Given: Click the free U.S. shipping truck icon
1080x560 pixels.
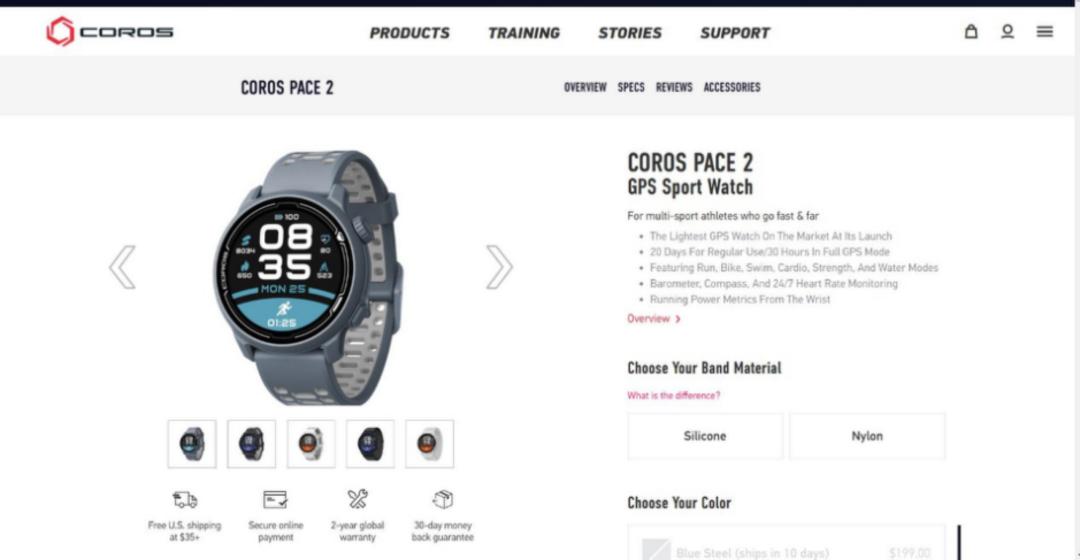Looking at the screenshot, I should click(x=185, y=499).
